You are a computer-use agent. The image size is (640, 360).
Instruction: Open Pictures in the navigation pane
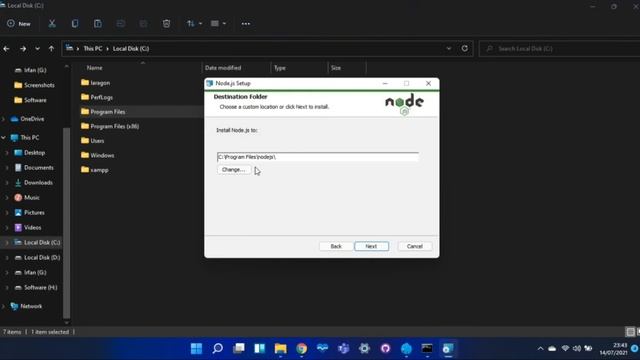pyautogui.click(x=30, y=213)
